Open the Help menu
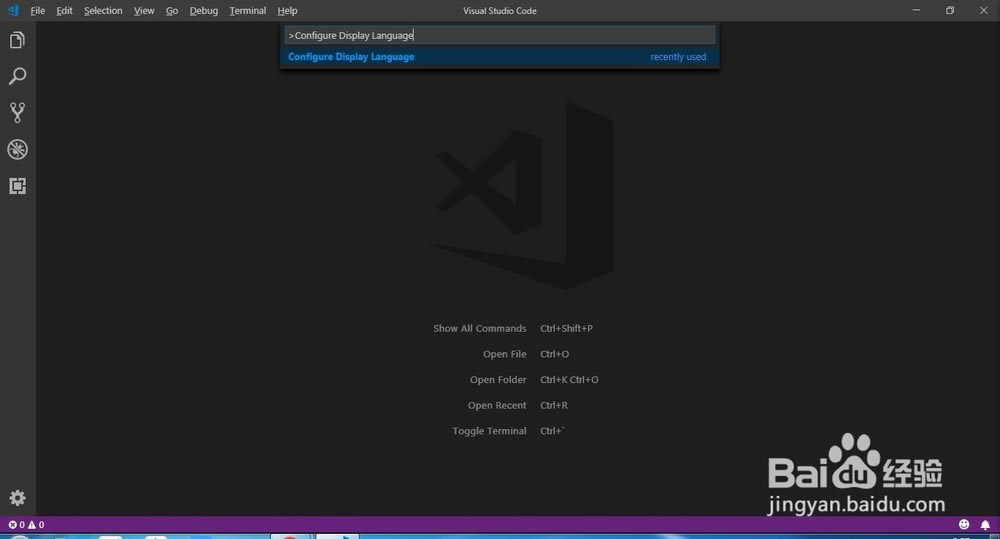The image size is (1000, 539). tap(287, 11)
